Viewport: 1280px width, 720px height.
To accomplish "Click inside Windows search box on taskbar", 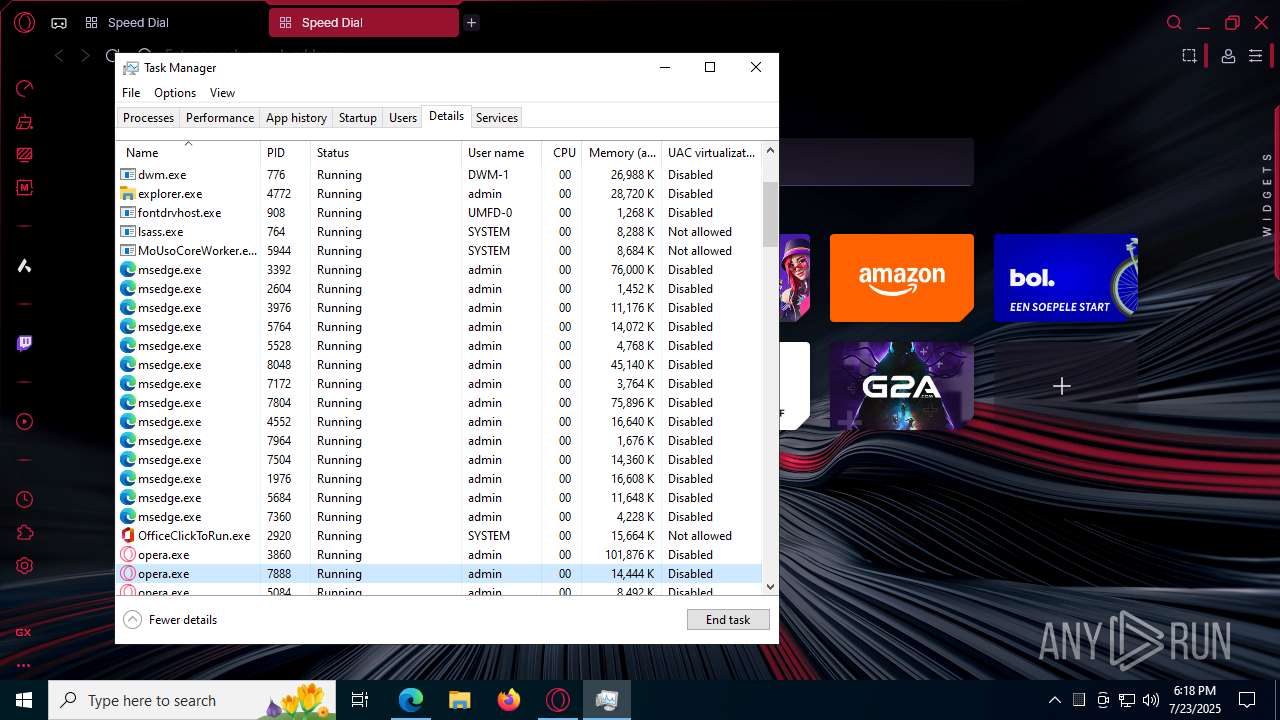I will tap(193, 700).
